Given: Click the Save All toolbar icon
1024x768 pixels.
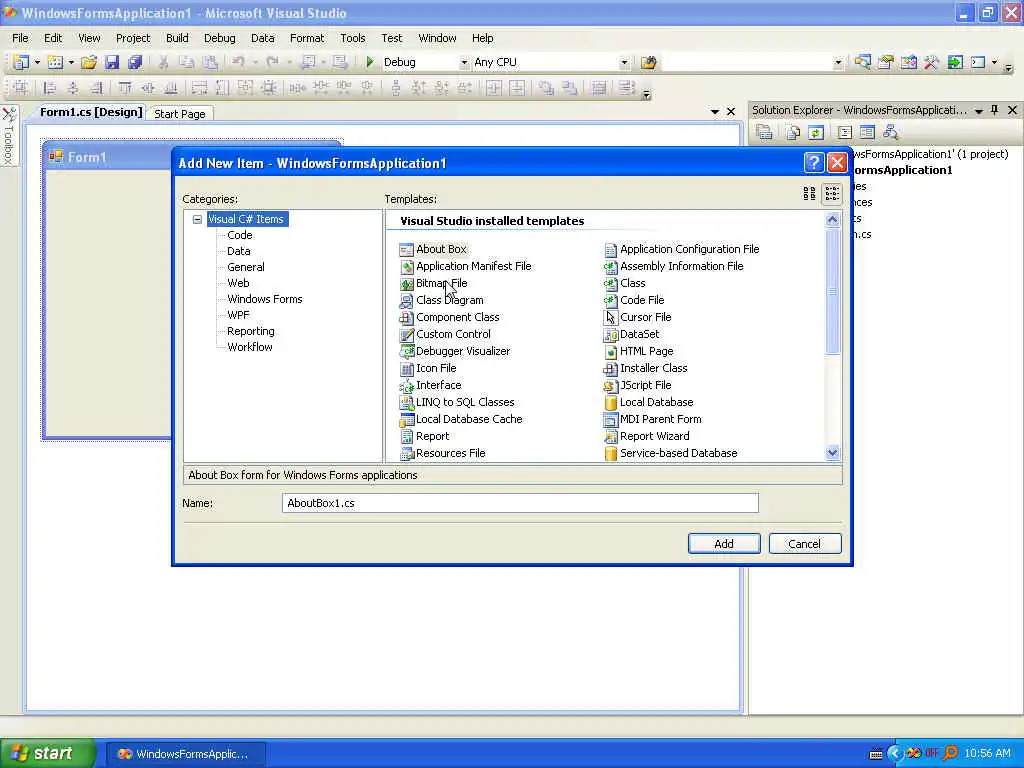Looking at the screenshot, I should 135,62.
